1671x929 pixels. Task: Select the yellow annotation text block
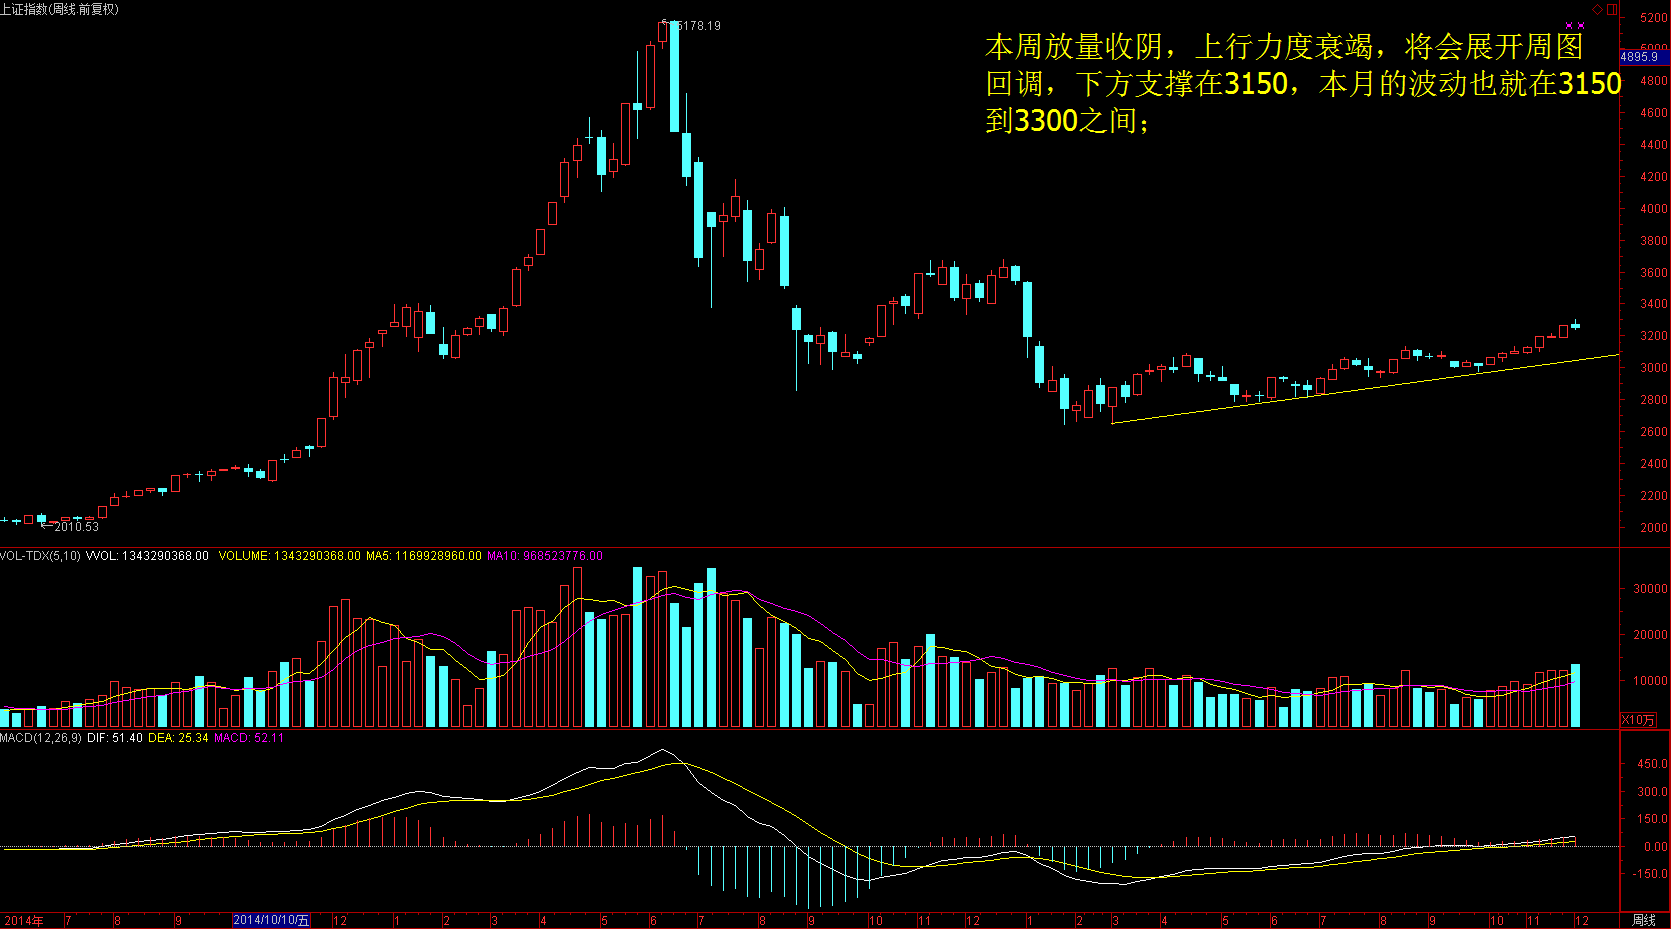tap(1300, 84)
